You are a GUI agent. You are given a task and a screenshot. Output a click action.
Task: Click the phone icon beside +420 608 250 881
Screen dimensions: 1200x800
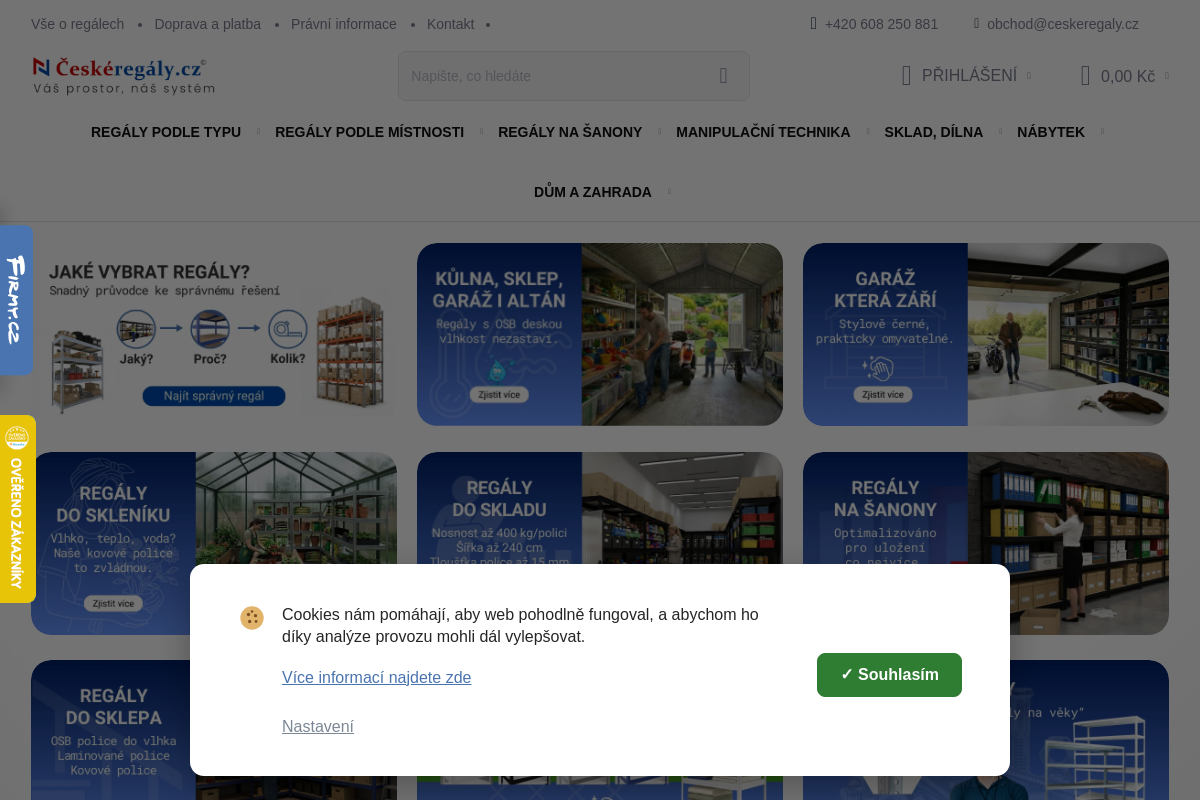pos(813,23)
